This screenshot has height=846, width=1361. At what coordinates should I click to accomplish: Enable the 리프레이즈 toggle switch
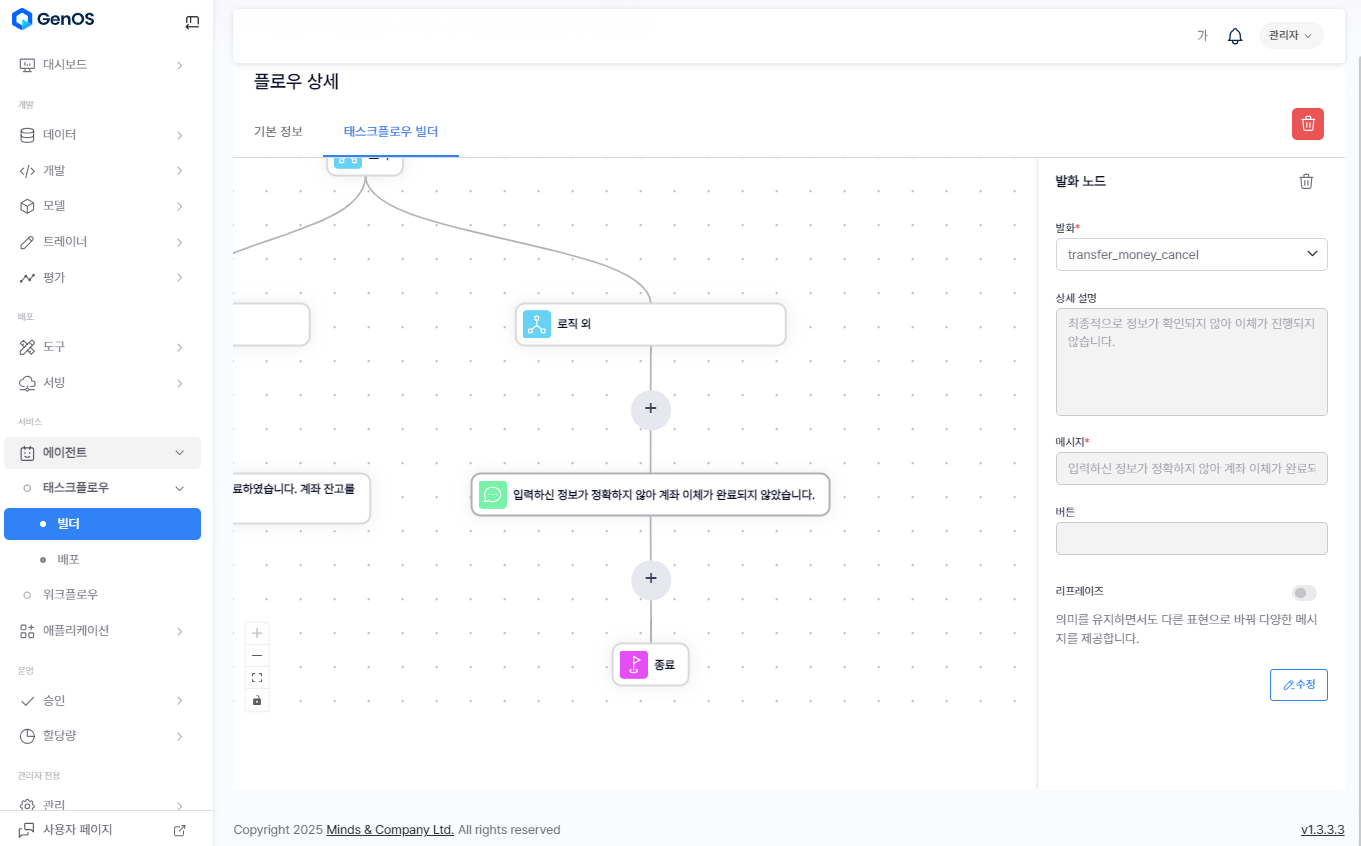pos(1304,593)
